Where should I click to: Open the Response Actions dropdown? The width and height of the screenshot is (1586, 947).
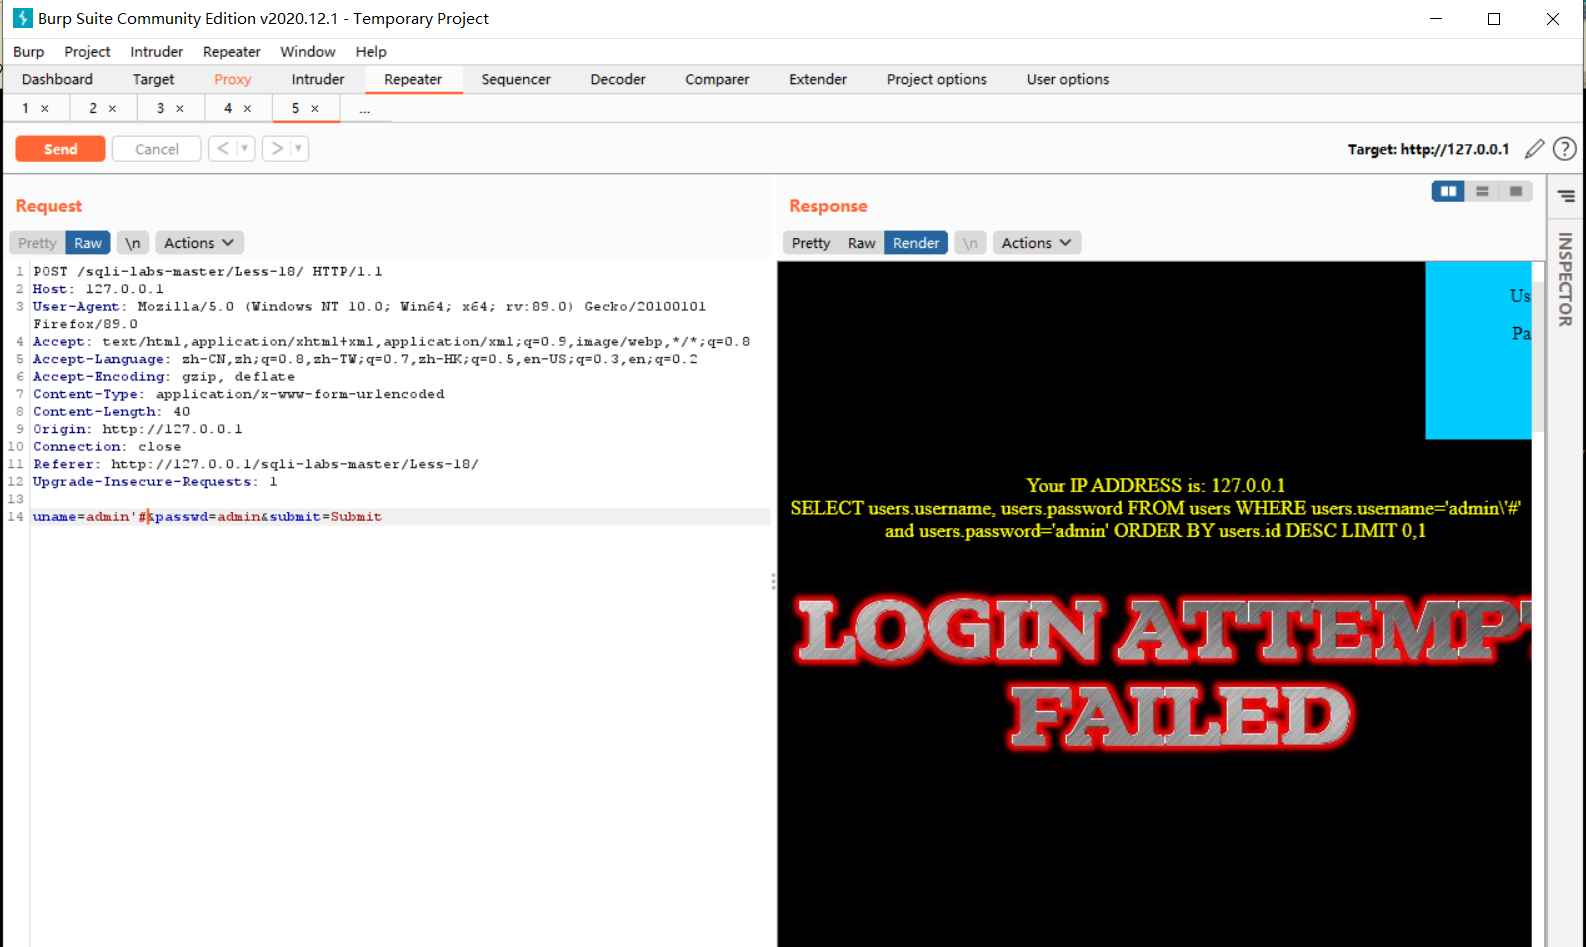(x=1037, y=243)
